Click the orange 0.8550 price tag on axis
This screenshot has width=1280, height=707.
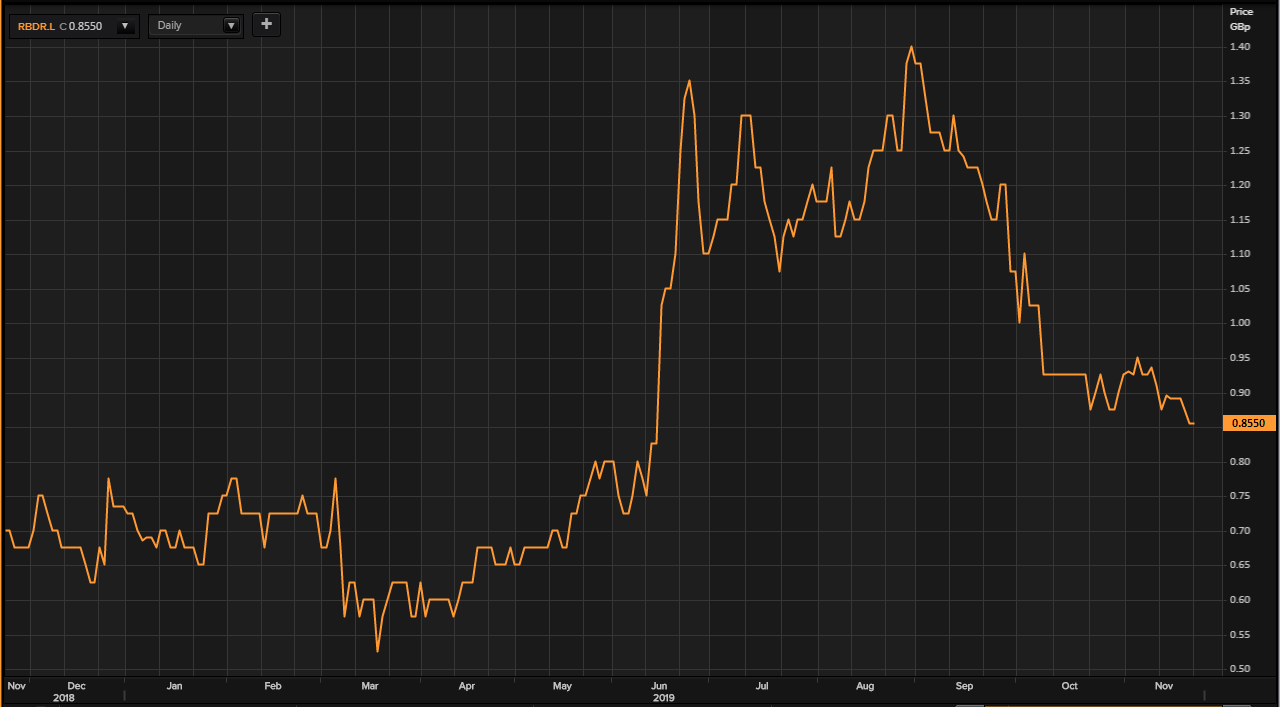click(x=1249, y=423)
